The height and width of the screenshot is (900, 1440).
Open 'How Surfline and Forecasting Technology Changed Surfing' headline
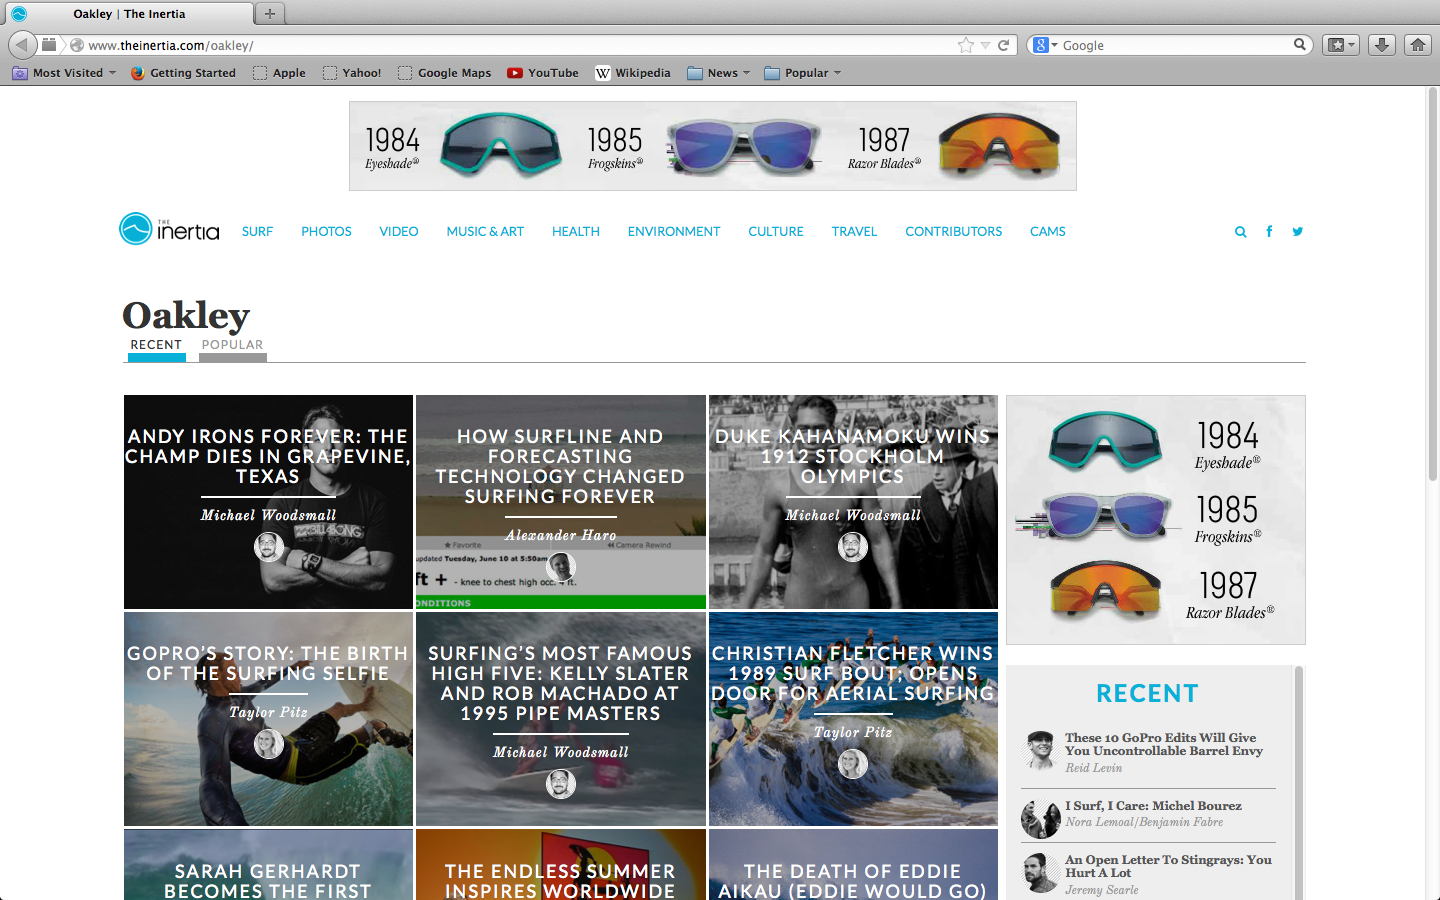(x=560, y=466)
